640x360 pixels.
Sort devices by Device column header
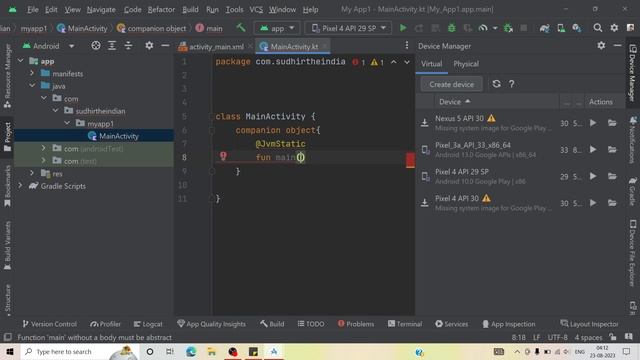pyautogui.click(x=454, y=102)
